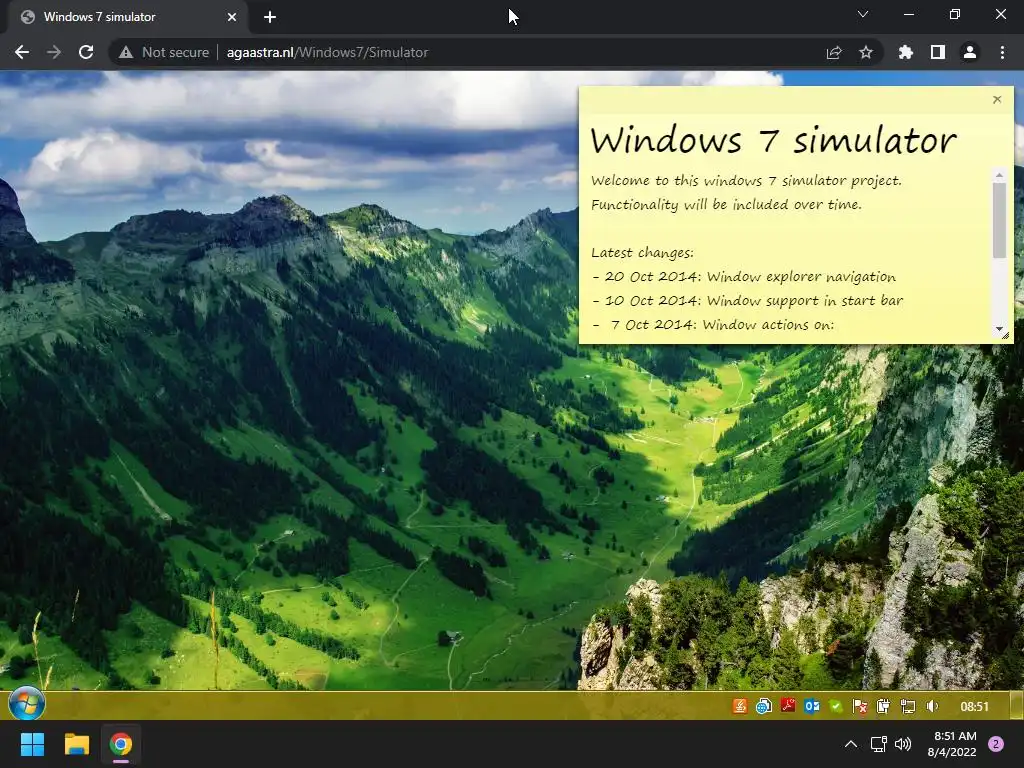Image resolution: width=1024 pixels, height=768 pixels.
Task: Click the sticky note scroll-down arrow
Action: 999,328
